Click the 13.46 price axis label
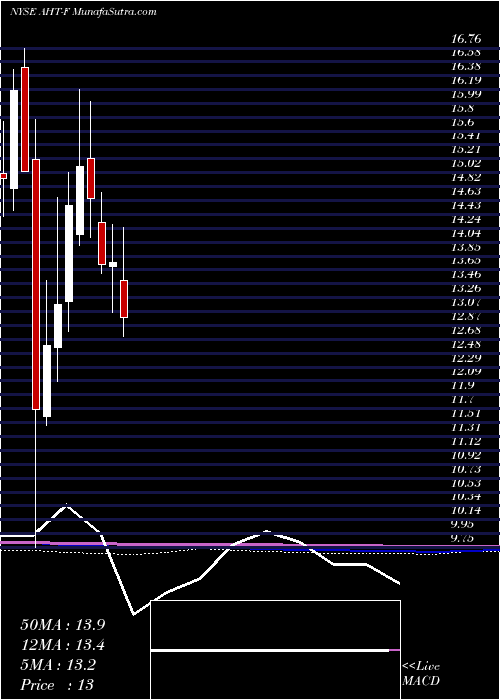Image resolution: width=500 pixels, height=700 pixels. pos(466,275)
